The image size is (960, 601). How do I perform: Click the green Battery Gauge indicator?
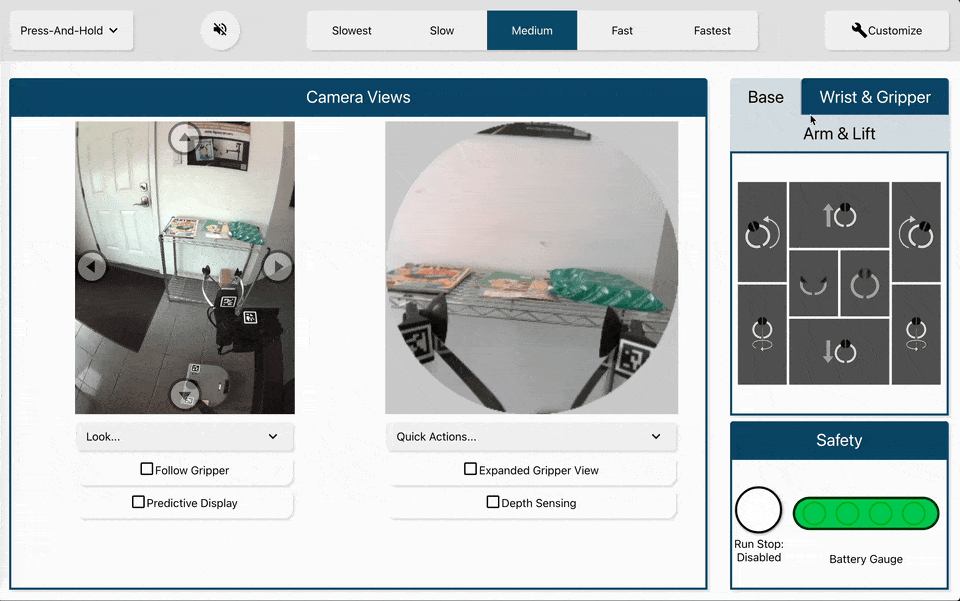tap(866, 513)
